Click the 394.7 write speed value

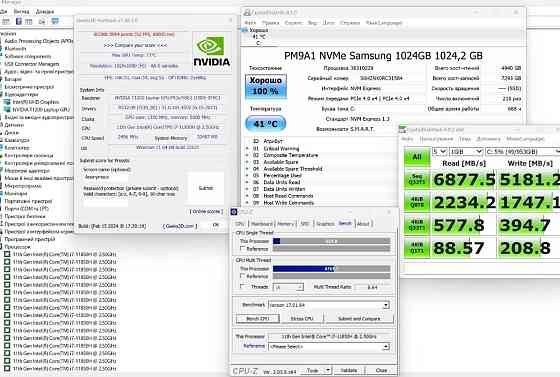(525, 225)
